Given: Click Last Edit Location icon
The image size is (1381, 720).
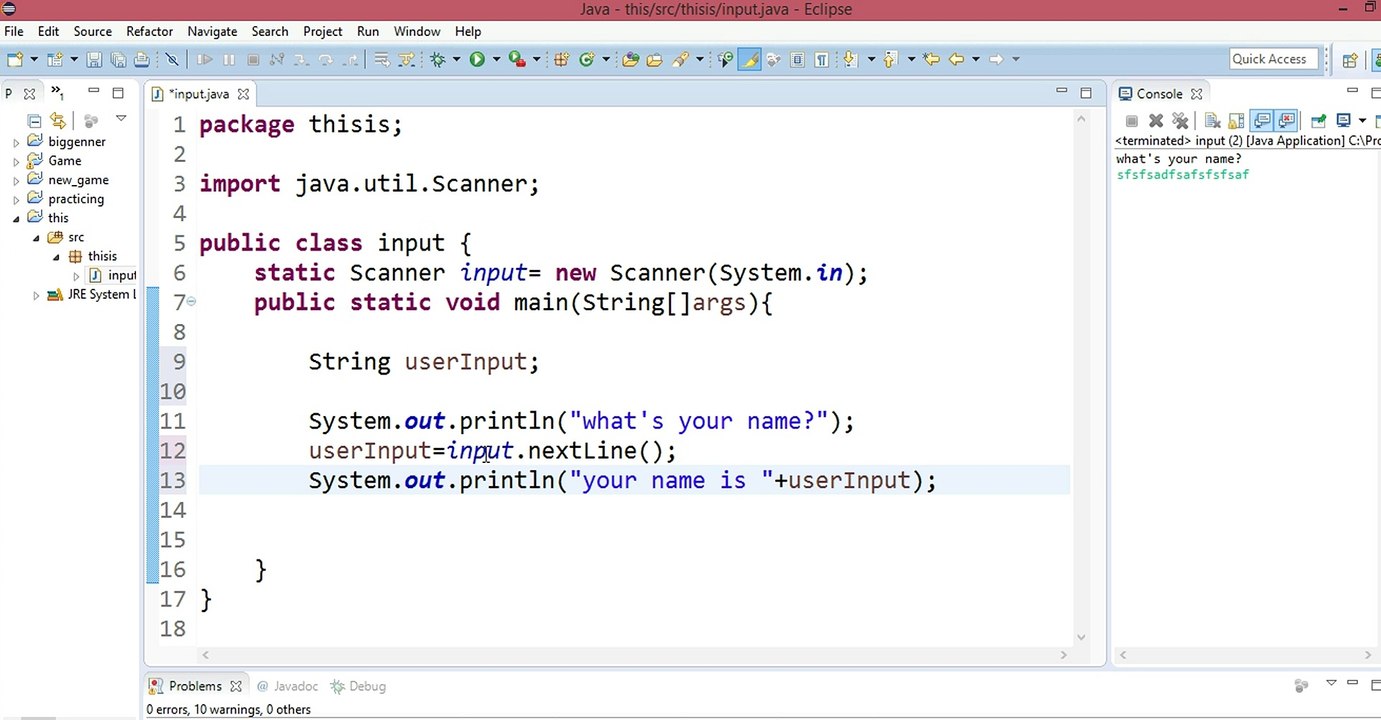Looking at the screenshot, I should tap(931, 59).
